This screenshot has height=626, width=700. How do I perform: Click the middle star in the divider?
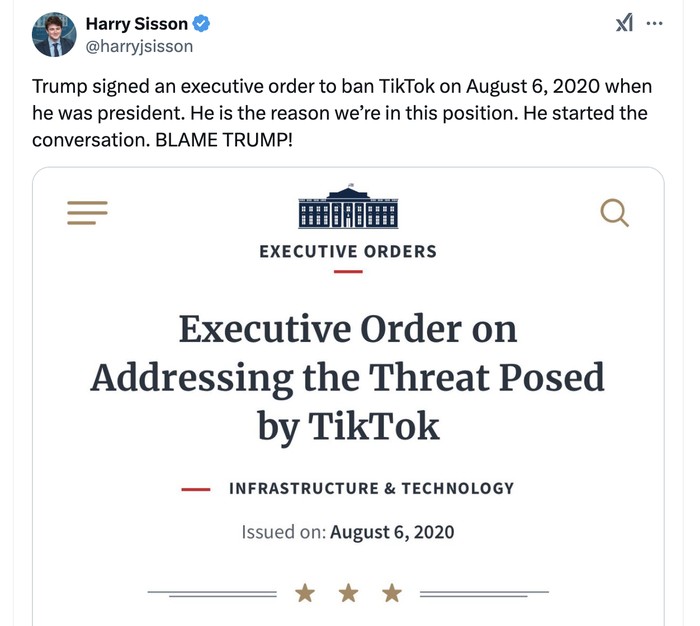click(348, 594)
